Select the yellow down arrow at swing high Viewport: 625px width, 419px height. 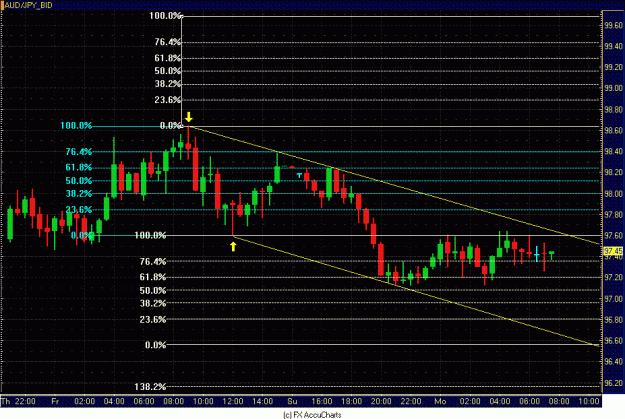[189, 117]
